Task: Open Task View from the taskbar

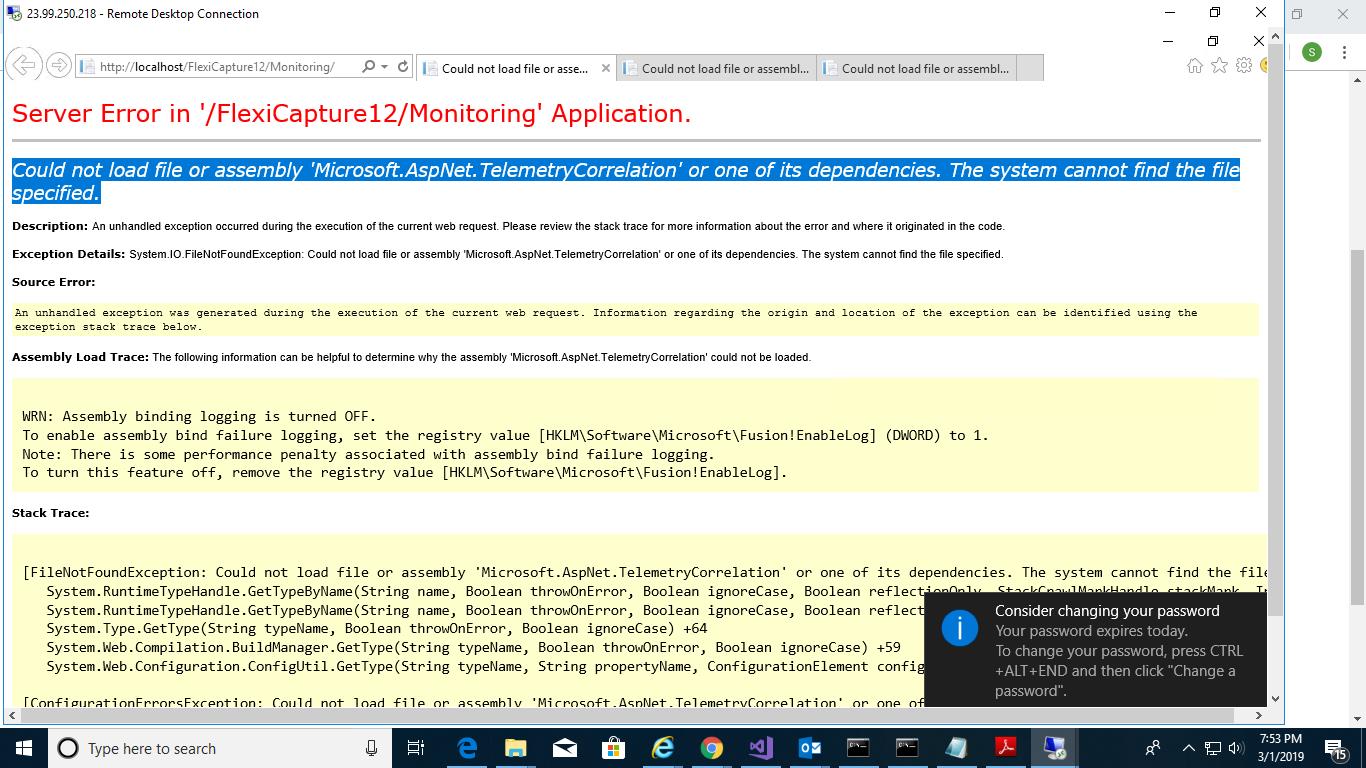Action: coord(416,748)
